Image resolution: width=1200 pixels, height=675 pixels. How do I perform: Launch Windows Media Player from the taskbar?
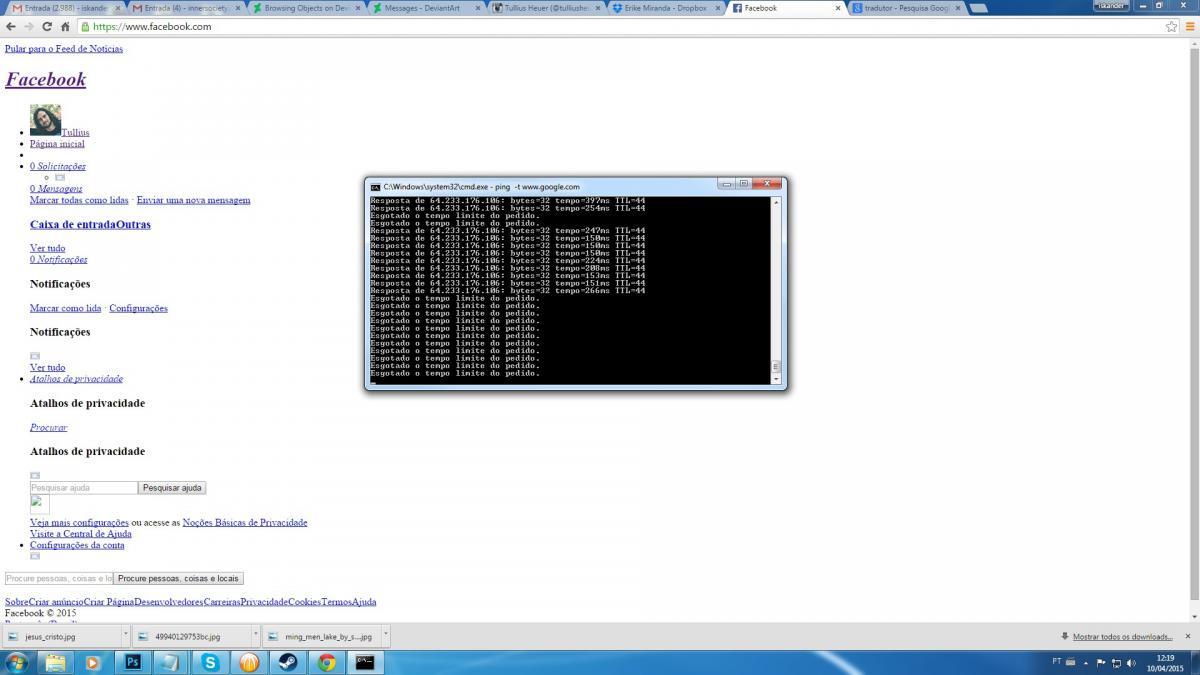[93, 662]
